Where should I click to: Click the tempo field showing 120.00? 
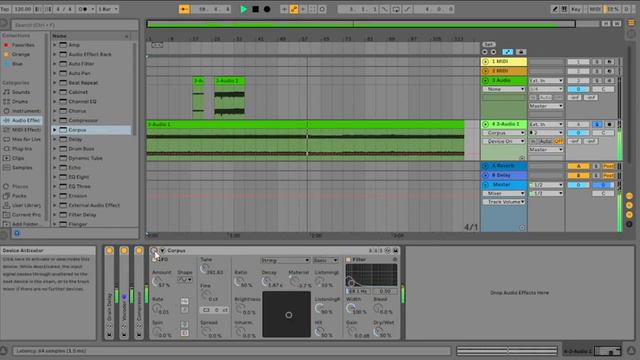click(22, 9)
